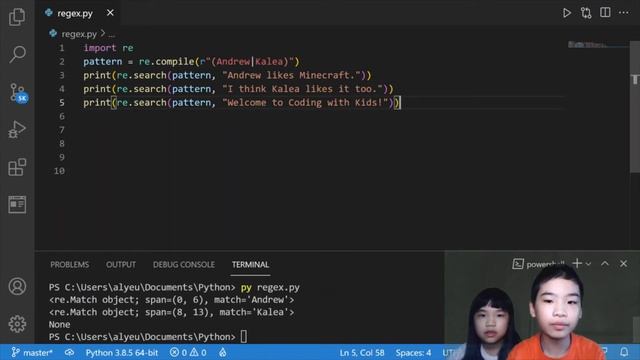The height and width of the screenshot is (360, 640).
Task: Click line number 1 in gutter
Action: click(62, 48)
